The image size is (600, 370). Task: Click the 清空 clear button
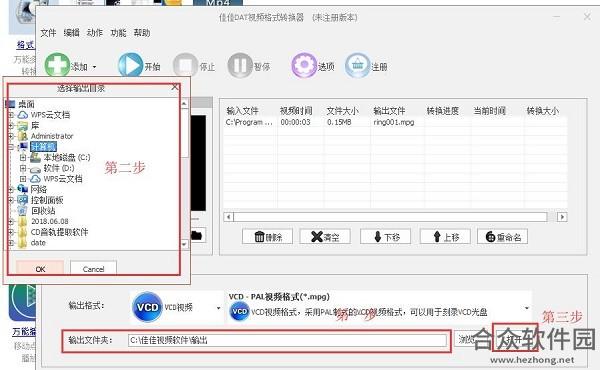point(325,237)
